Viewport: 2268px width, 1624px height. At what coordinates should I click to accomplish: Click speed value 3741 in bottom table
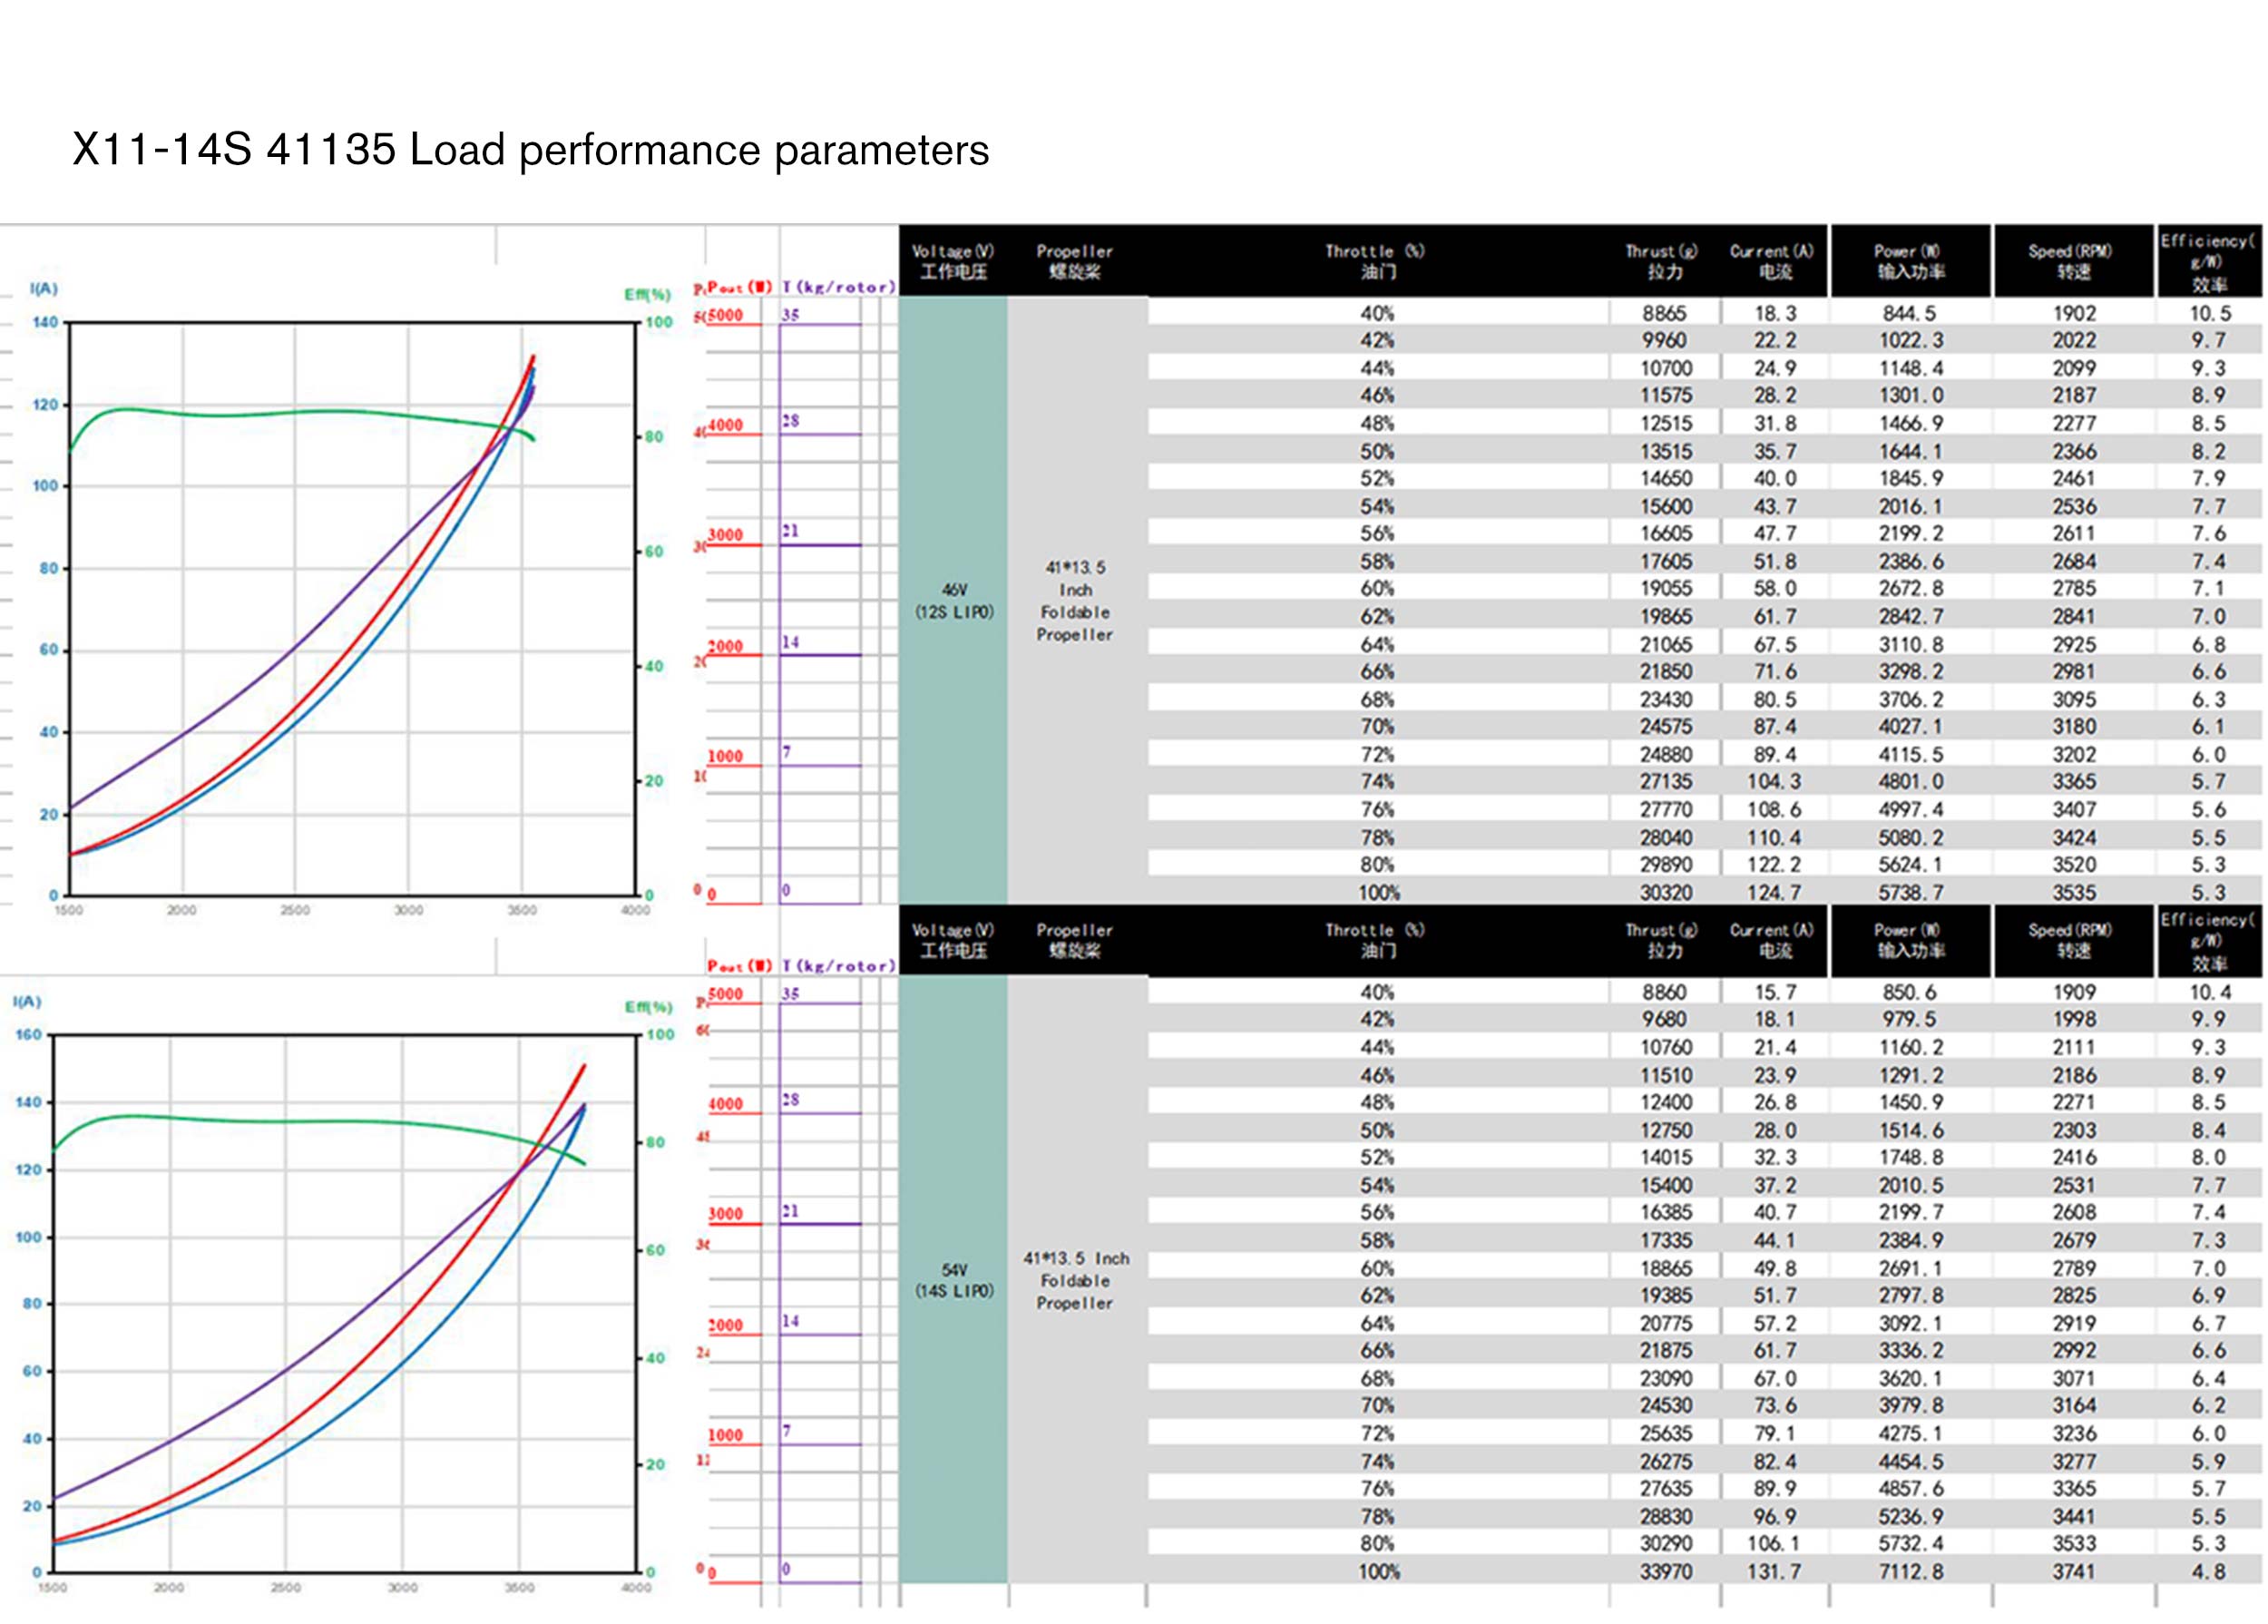[2073, 1571]
